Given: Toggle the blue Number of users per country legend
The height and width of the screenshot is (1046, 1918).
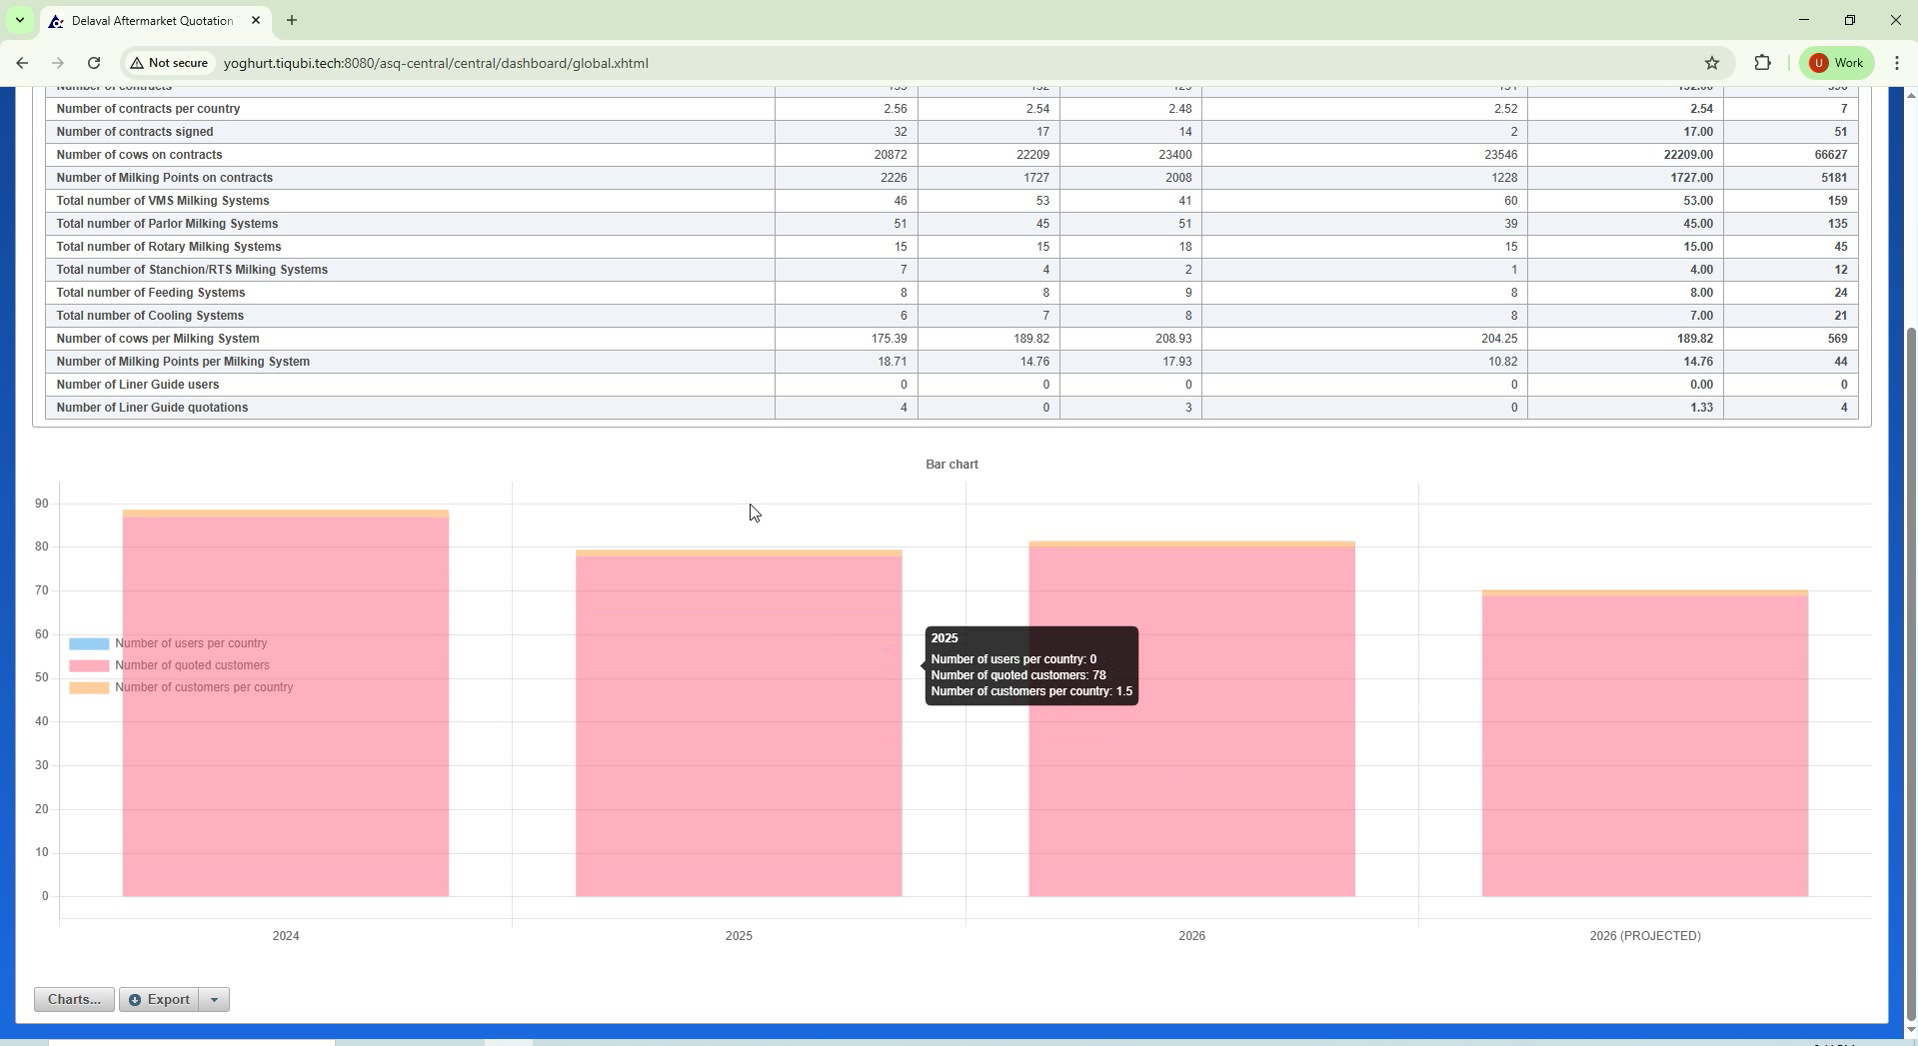Looking at the screenshot, I should click(x=168, y=644).
